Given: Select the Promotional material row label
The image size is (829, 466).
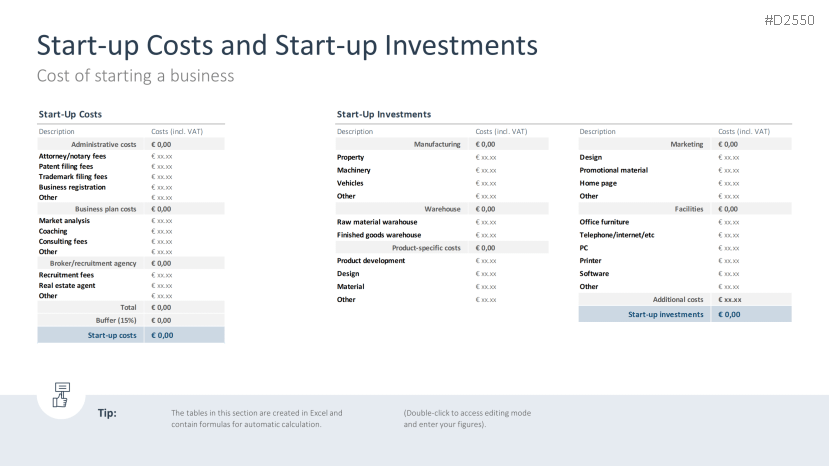Looking at the screenshot, I should pyautogui.click(x=613, y=170).
